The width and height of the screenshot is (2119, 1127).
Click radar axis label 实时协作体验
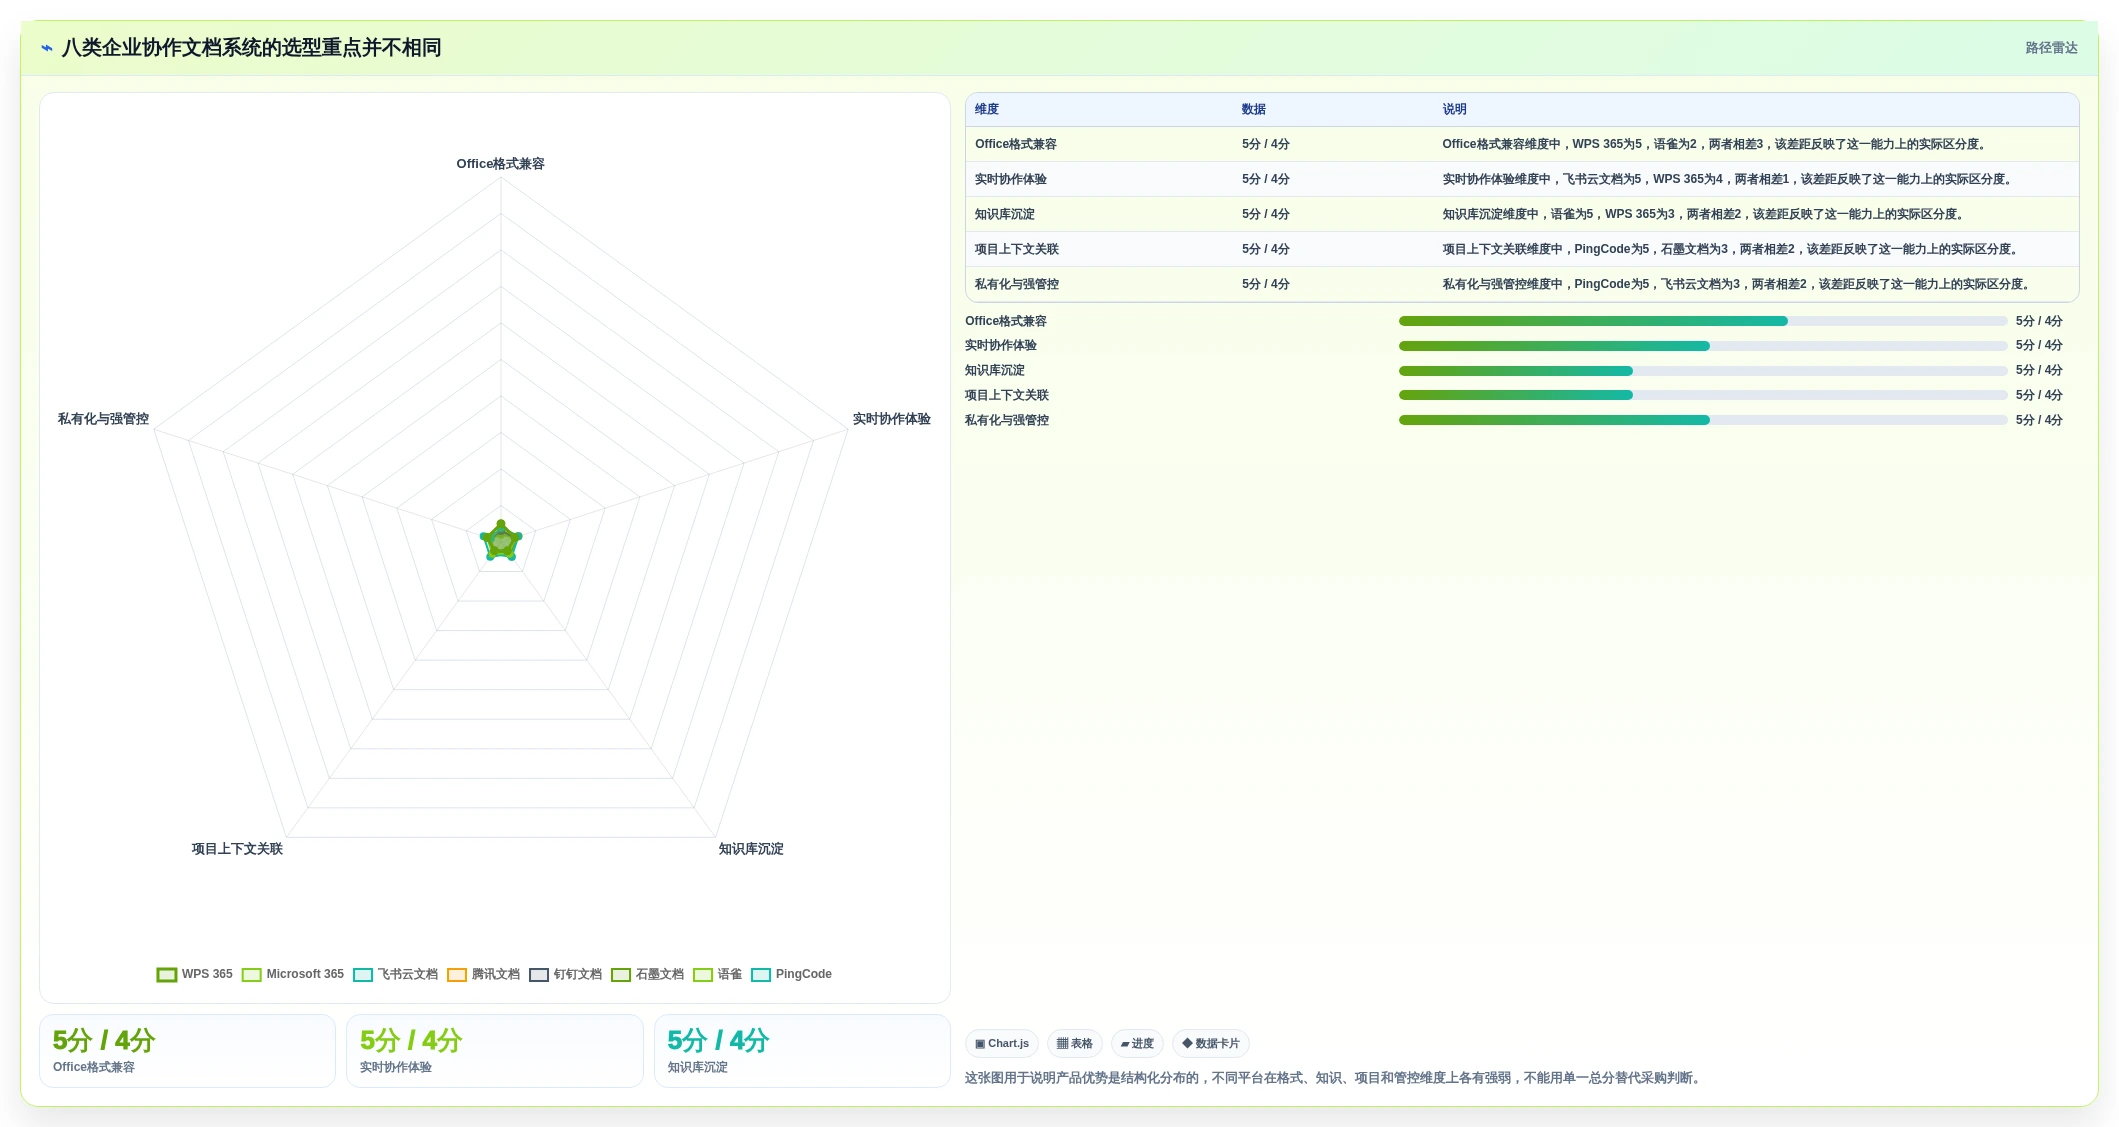click(892, 419)
